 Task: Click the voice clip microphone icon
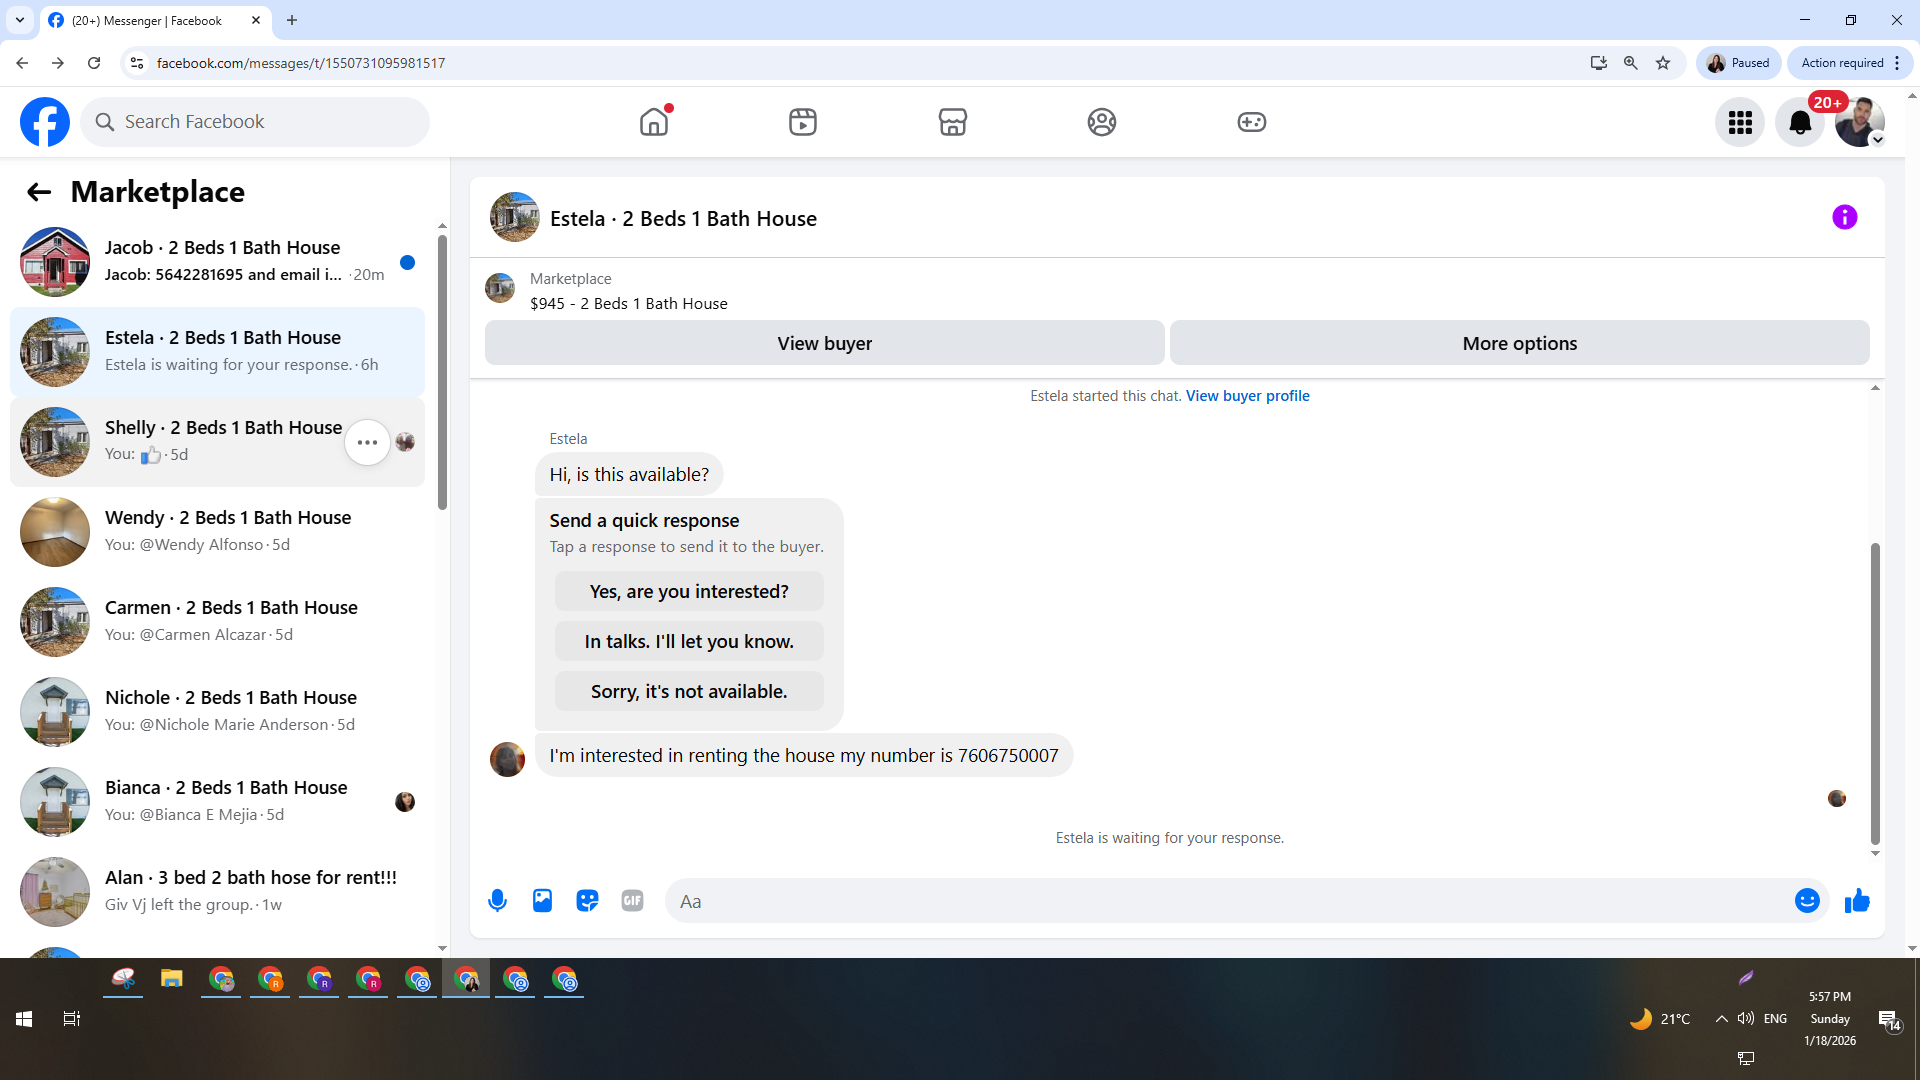click(x=497, y=901)
